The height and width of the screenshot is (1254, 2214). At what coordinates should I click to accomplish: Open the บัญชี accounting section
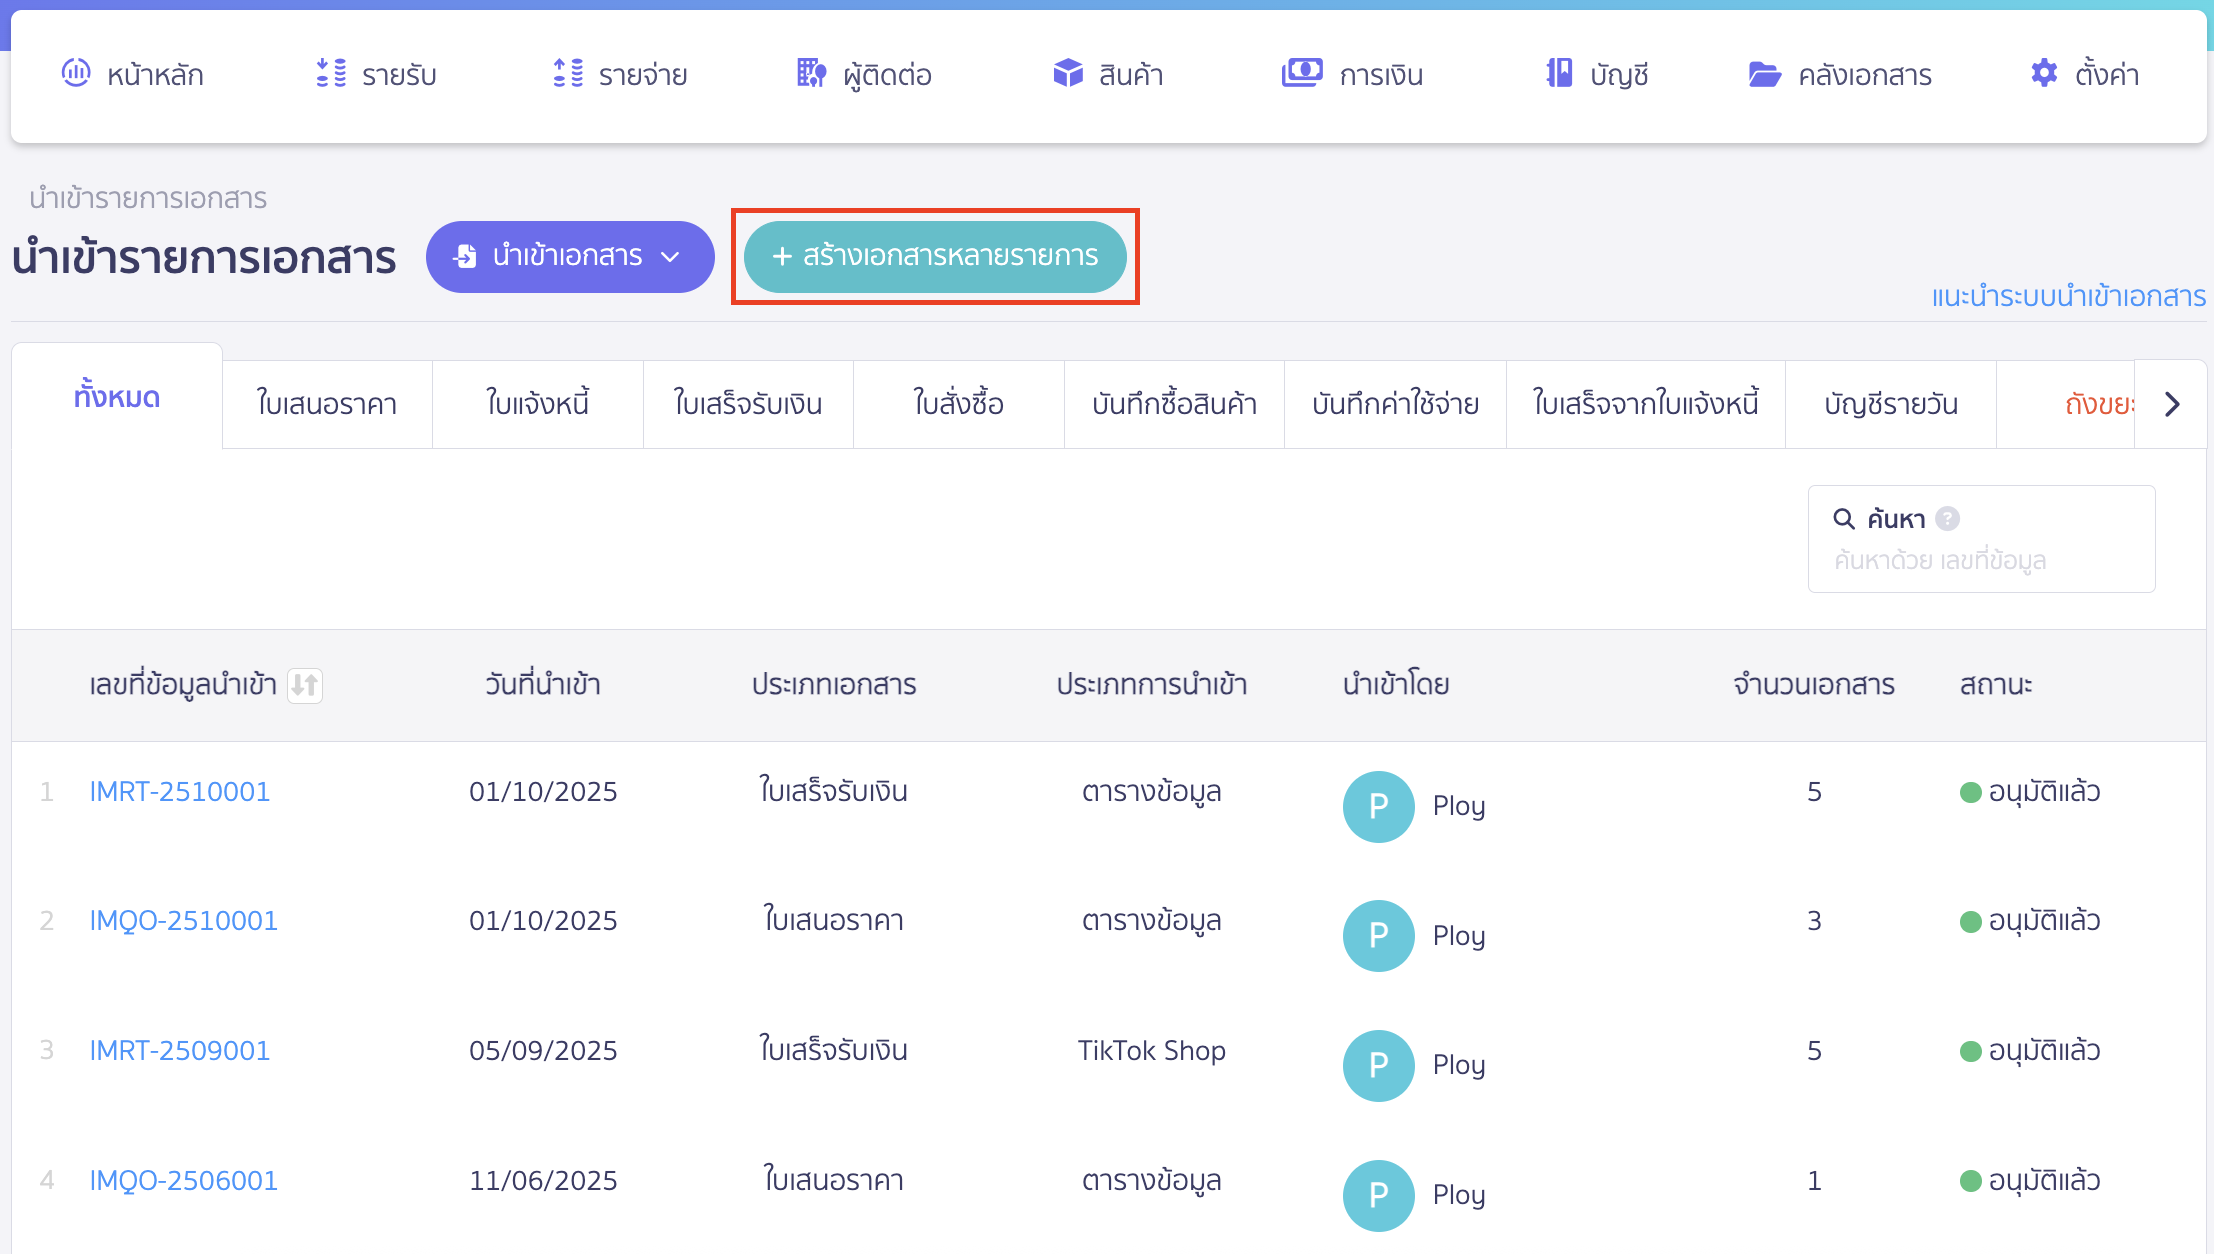(x=1595, y=74)
